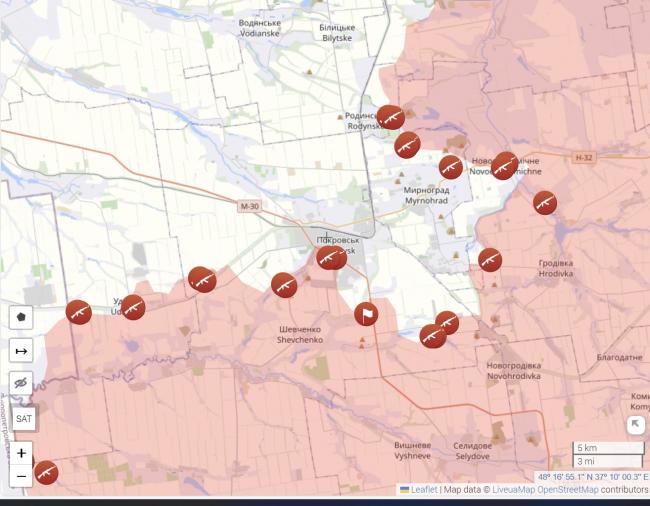This screenshot has height=506, width=650.
Task: Click the Selydove town label
Action: (472, 450)
